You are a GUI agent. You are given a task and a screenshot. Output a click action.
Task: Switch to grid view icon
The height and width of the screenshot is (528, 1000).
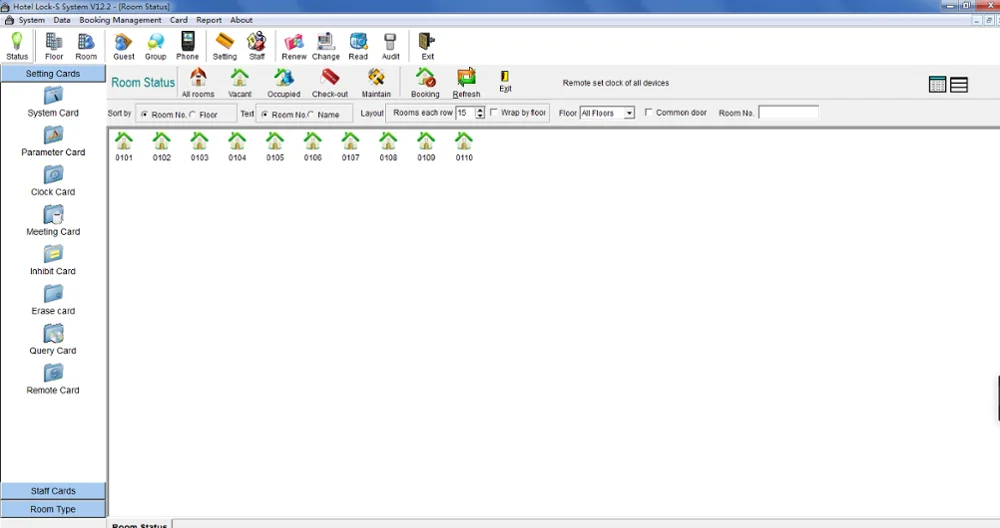pyautogui.click(x=938, y=84)
